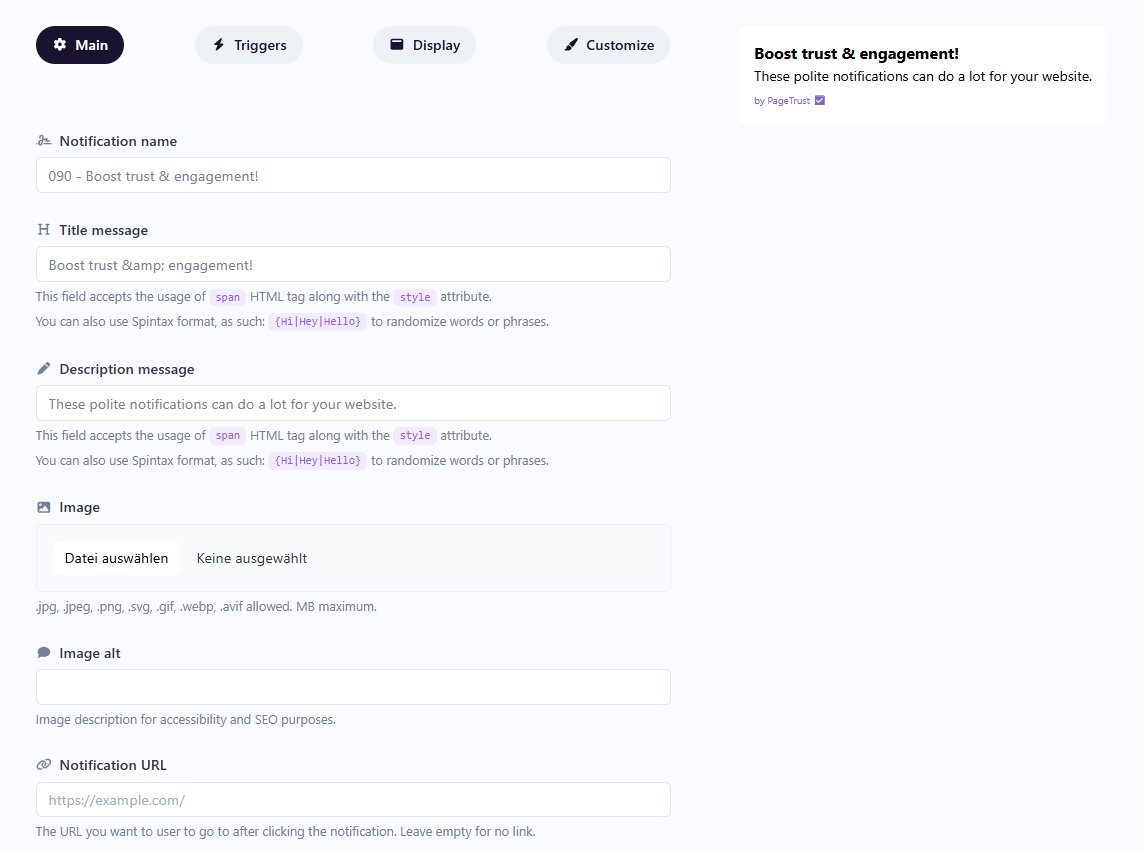This screenshot has height=853, width=1144.
Task: Click the Keine ausgewählt file status text
Action: pyautogui.click(x=252, y=558)
